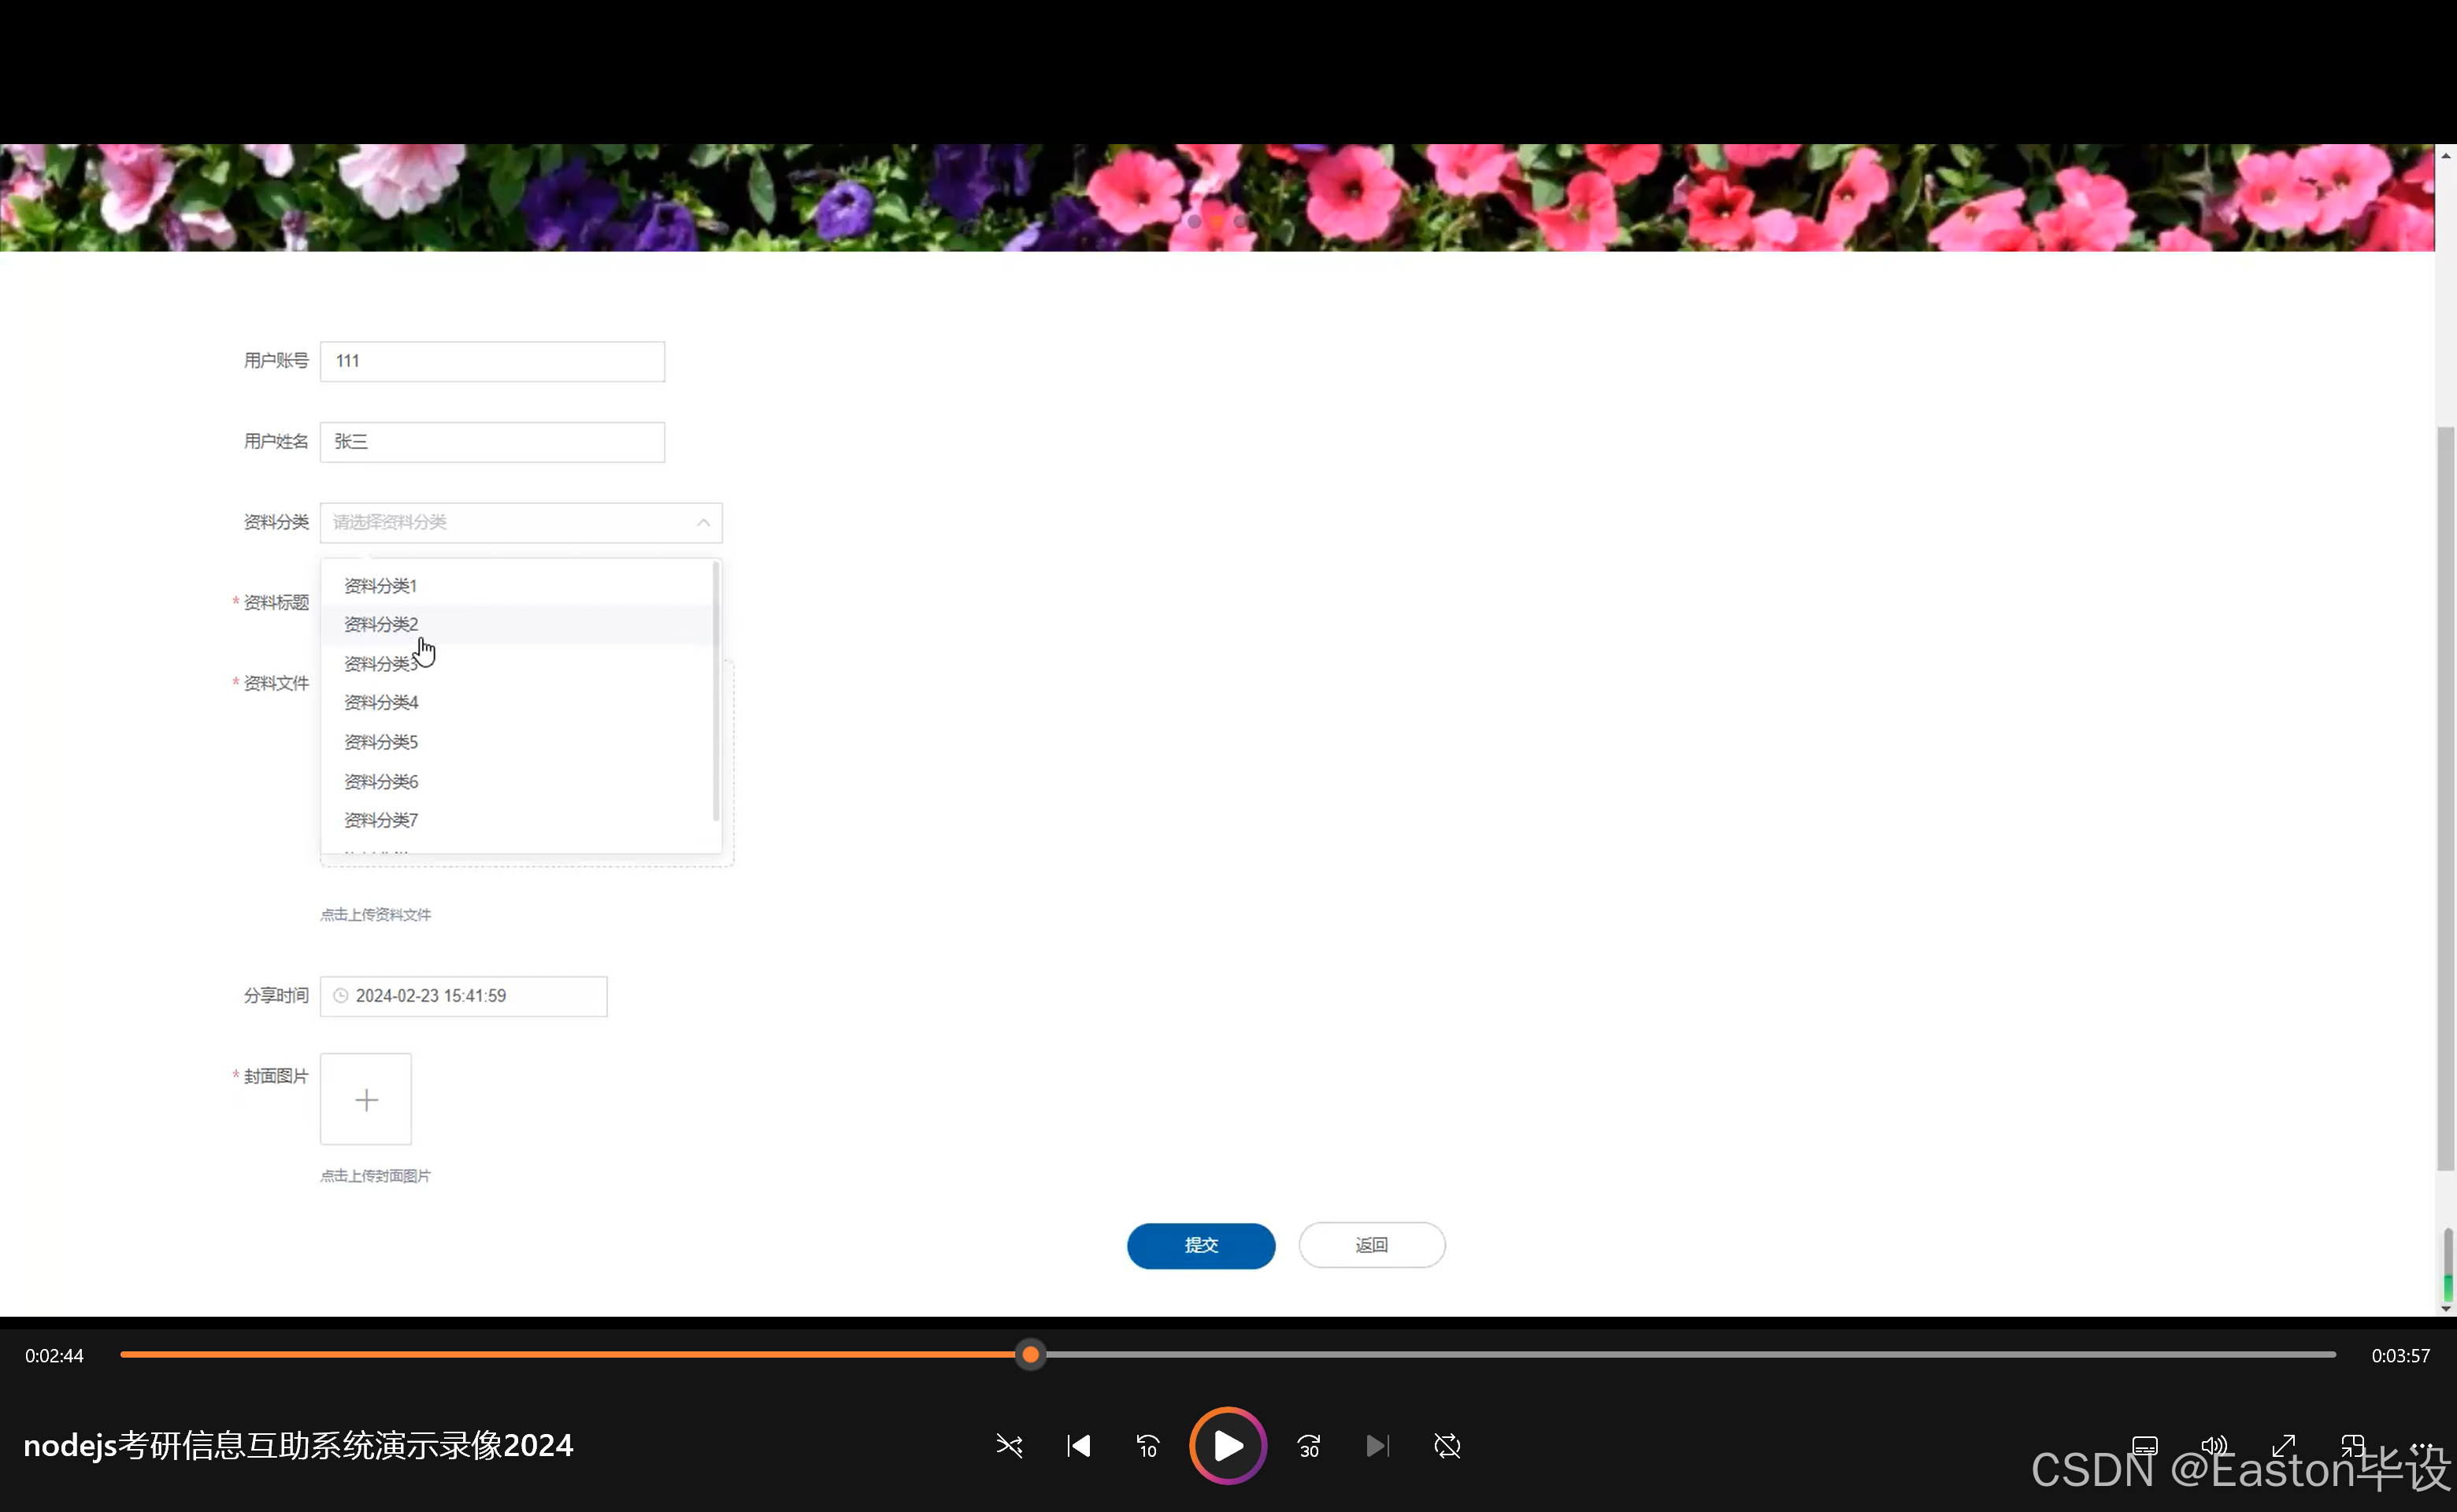Image resolution: width=2457 pixels, height=1512 pixels.
Task: Open the subtitles captions icon
Action: pos(2144,1446)
